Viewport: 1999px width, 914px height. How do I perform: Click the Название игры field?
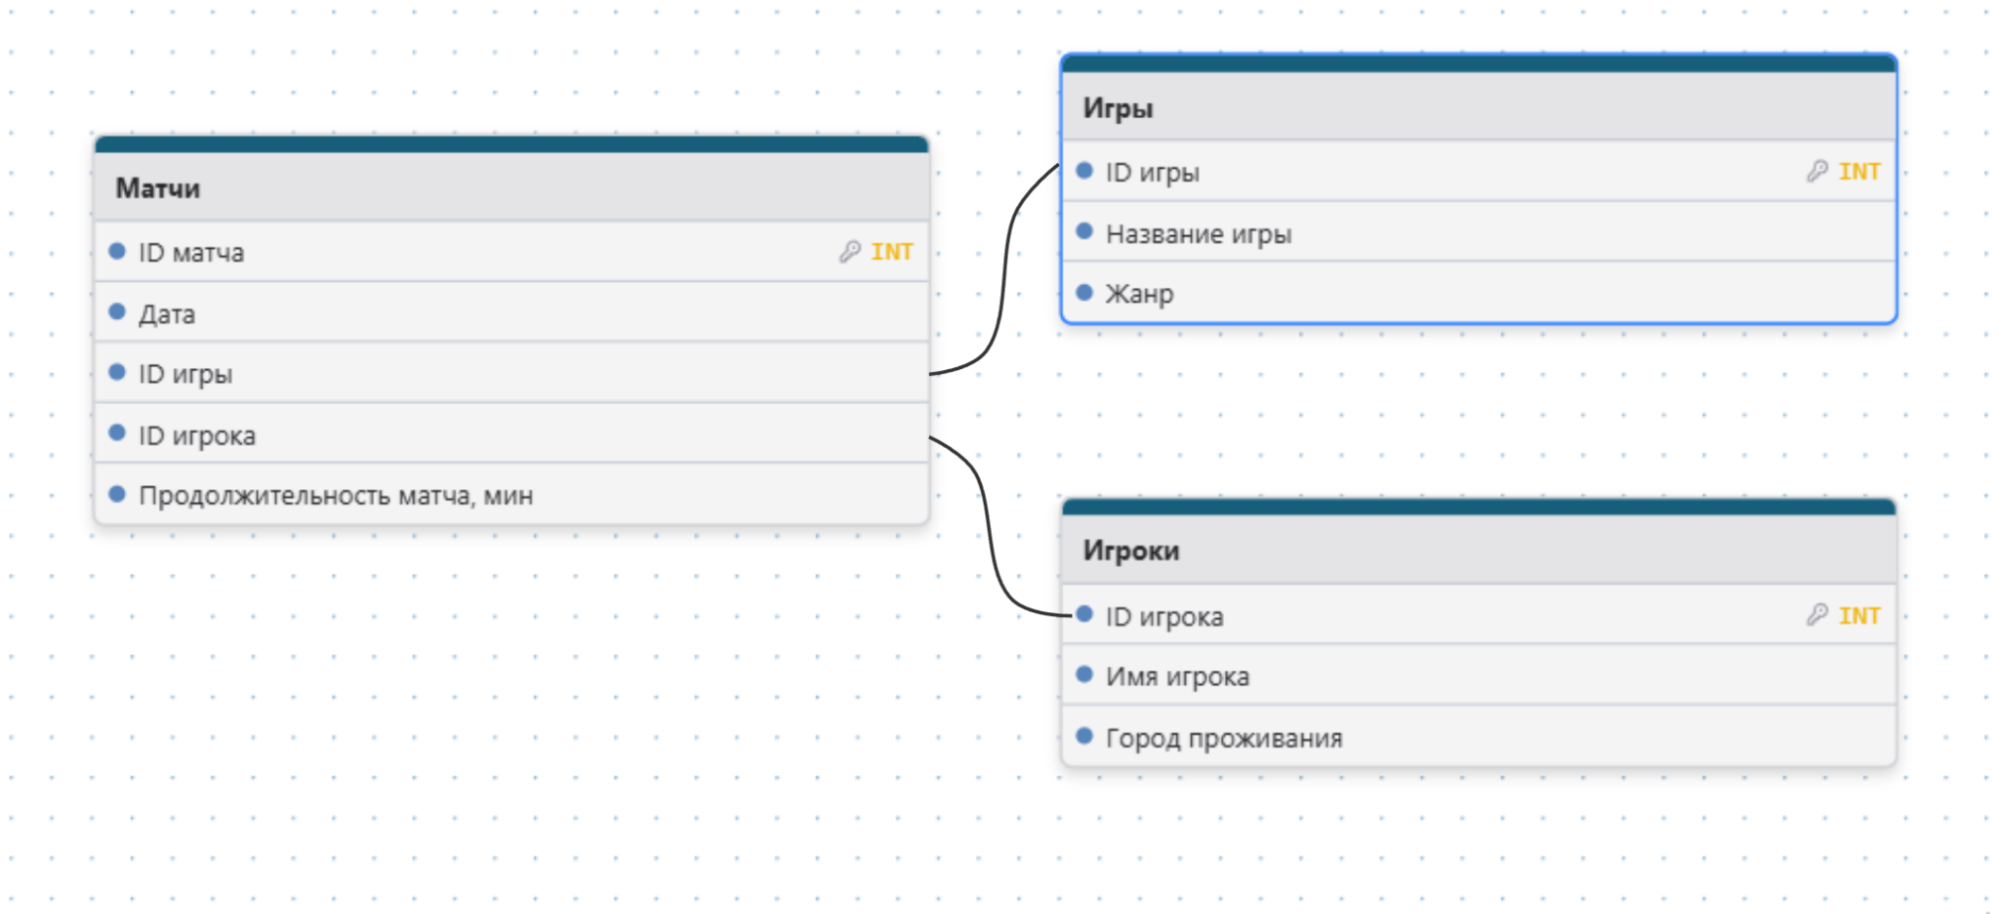(1479, 233)
